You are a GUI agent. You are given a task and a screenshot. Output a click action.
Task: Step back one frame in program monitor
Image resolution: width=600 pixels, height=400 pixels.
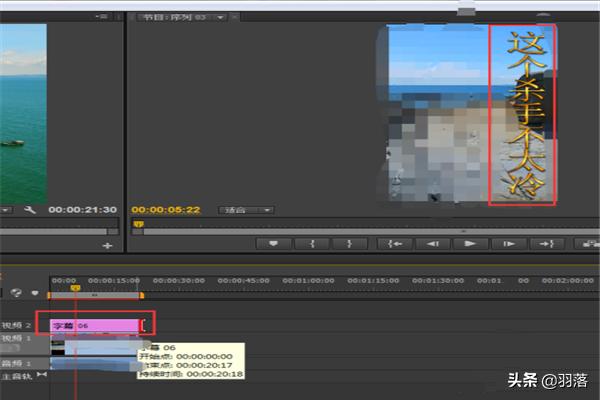(x=432, y=243)
